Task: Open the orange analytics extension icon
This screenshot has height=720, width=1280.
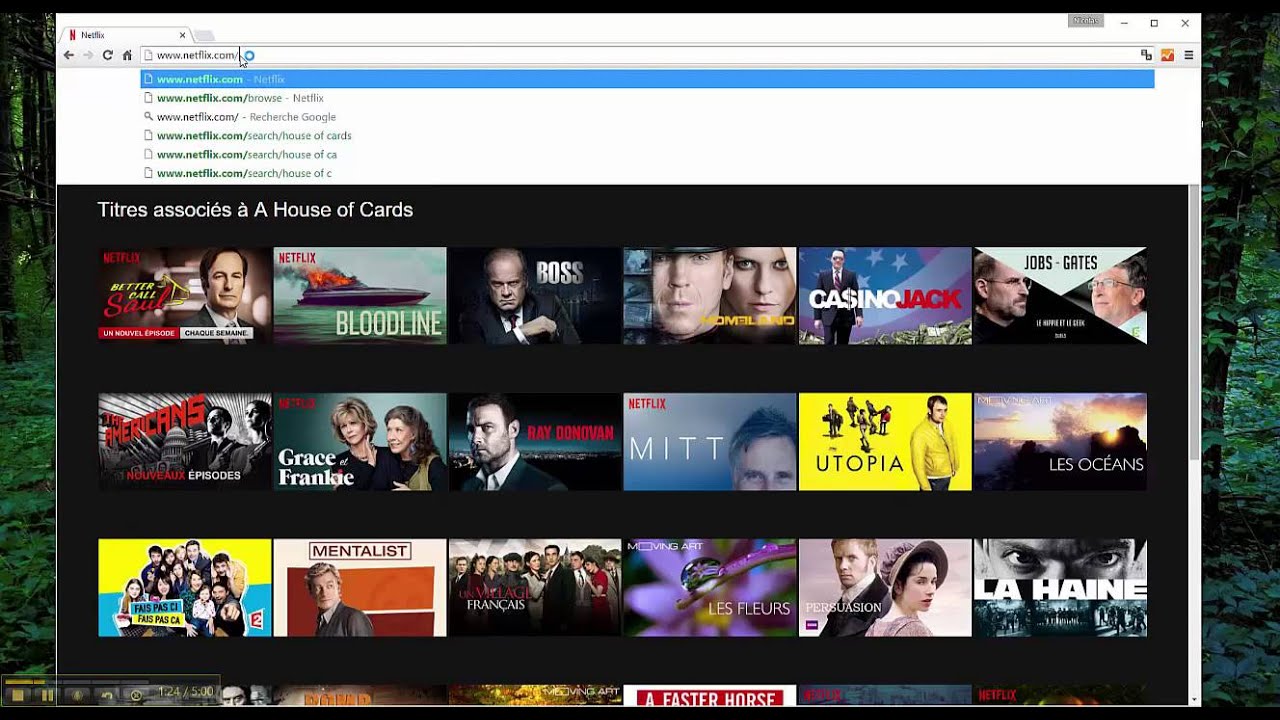Action: (x=1167, y=55)
